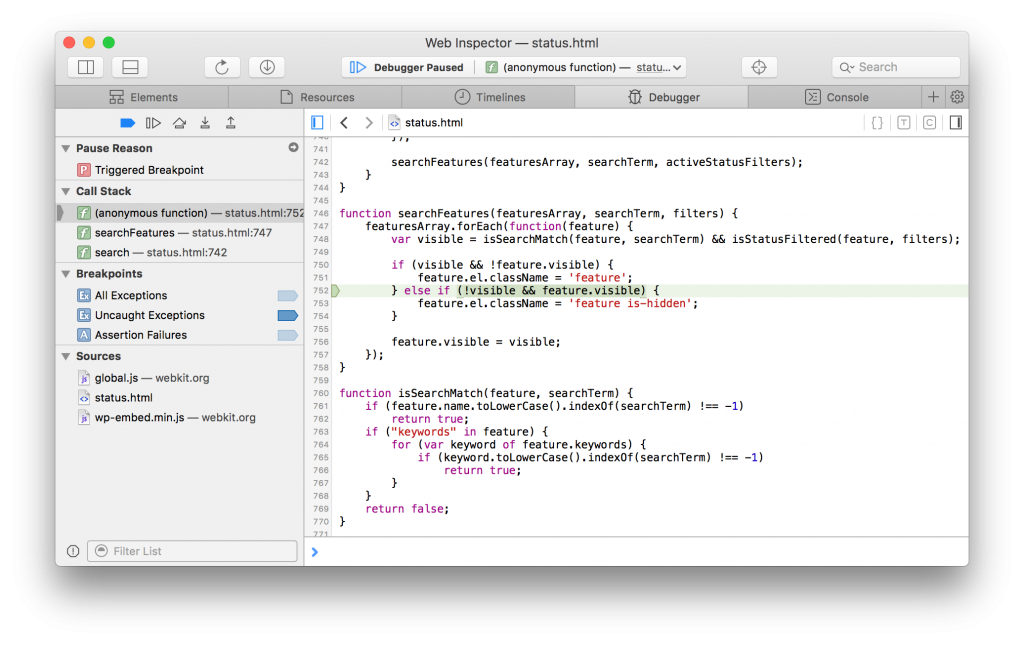1024x645 pixels.
Task: Disable the Uncaught Exceptions breakpoint toggle
Action: pos(288,315)
